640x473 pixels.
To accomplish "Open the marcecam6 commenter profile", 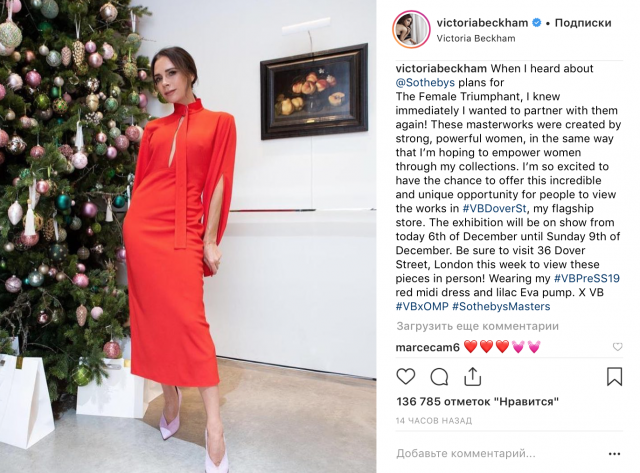I will point(427,347).
